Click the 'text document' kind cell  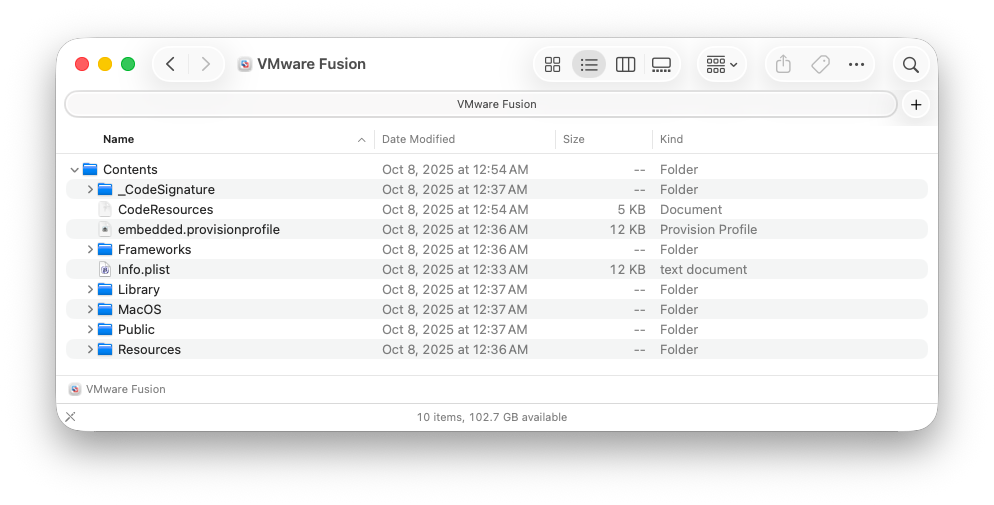(x=704, y=269)
